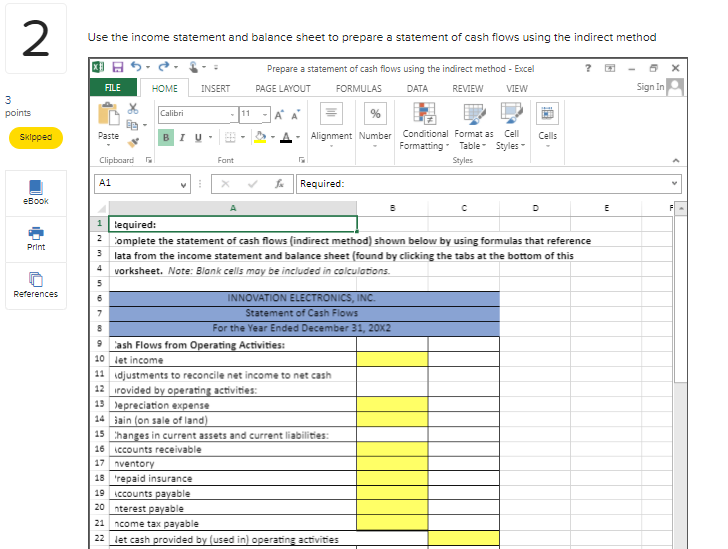Click the Decrease Font Size icon
The height and width of the screenshot is (549, 728).
(295, 115)
